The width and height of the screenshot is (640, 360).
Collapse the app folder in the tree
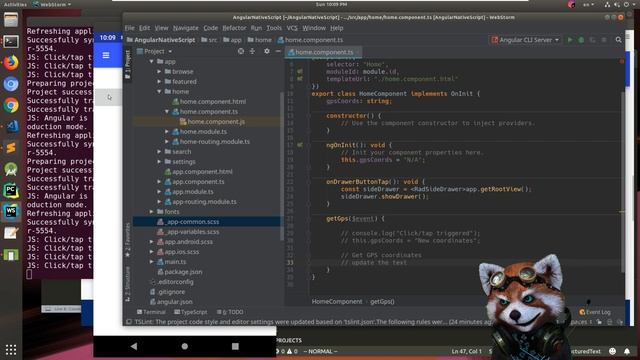click(152, 62)
